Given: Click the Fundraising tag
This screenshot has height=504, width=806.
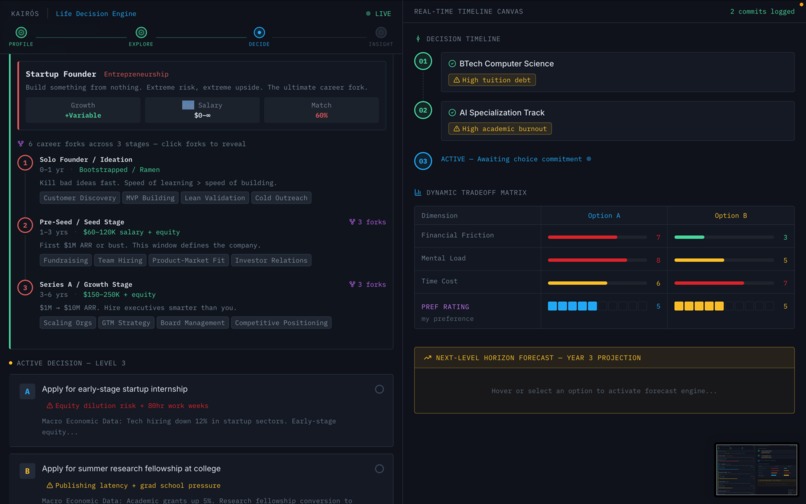Looking at the screenshot, I should tap(65, 260).
